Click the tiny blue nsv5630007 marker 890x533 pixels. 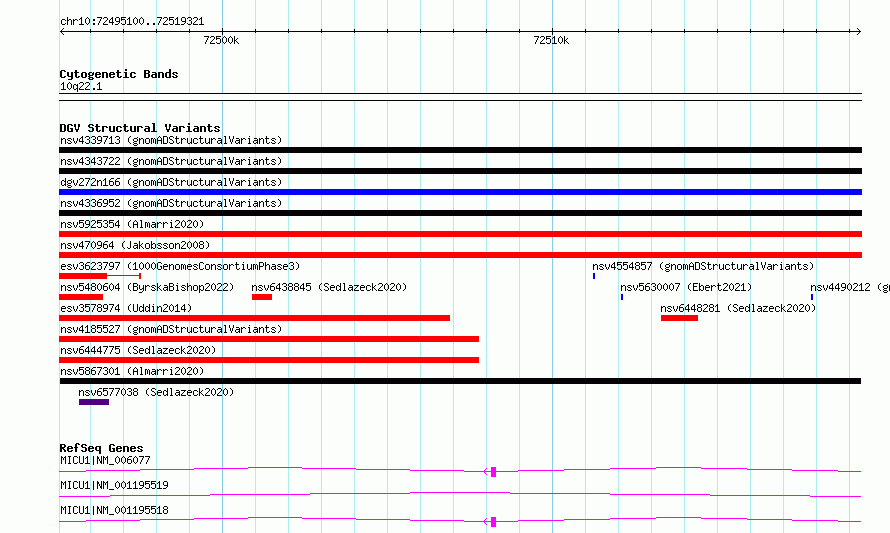tap(622, 297)
